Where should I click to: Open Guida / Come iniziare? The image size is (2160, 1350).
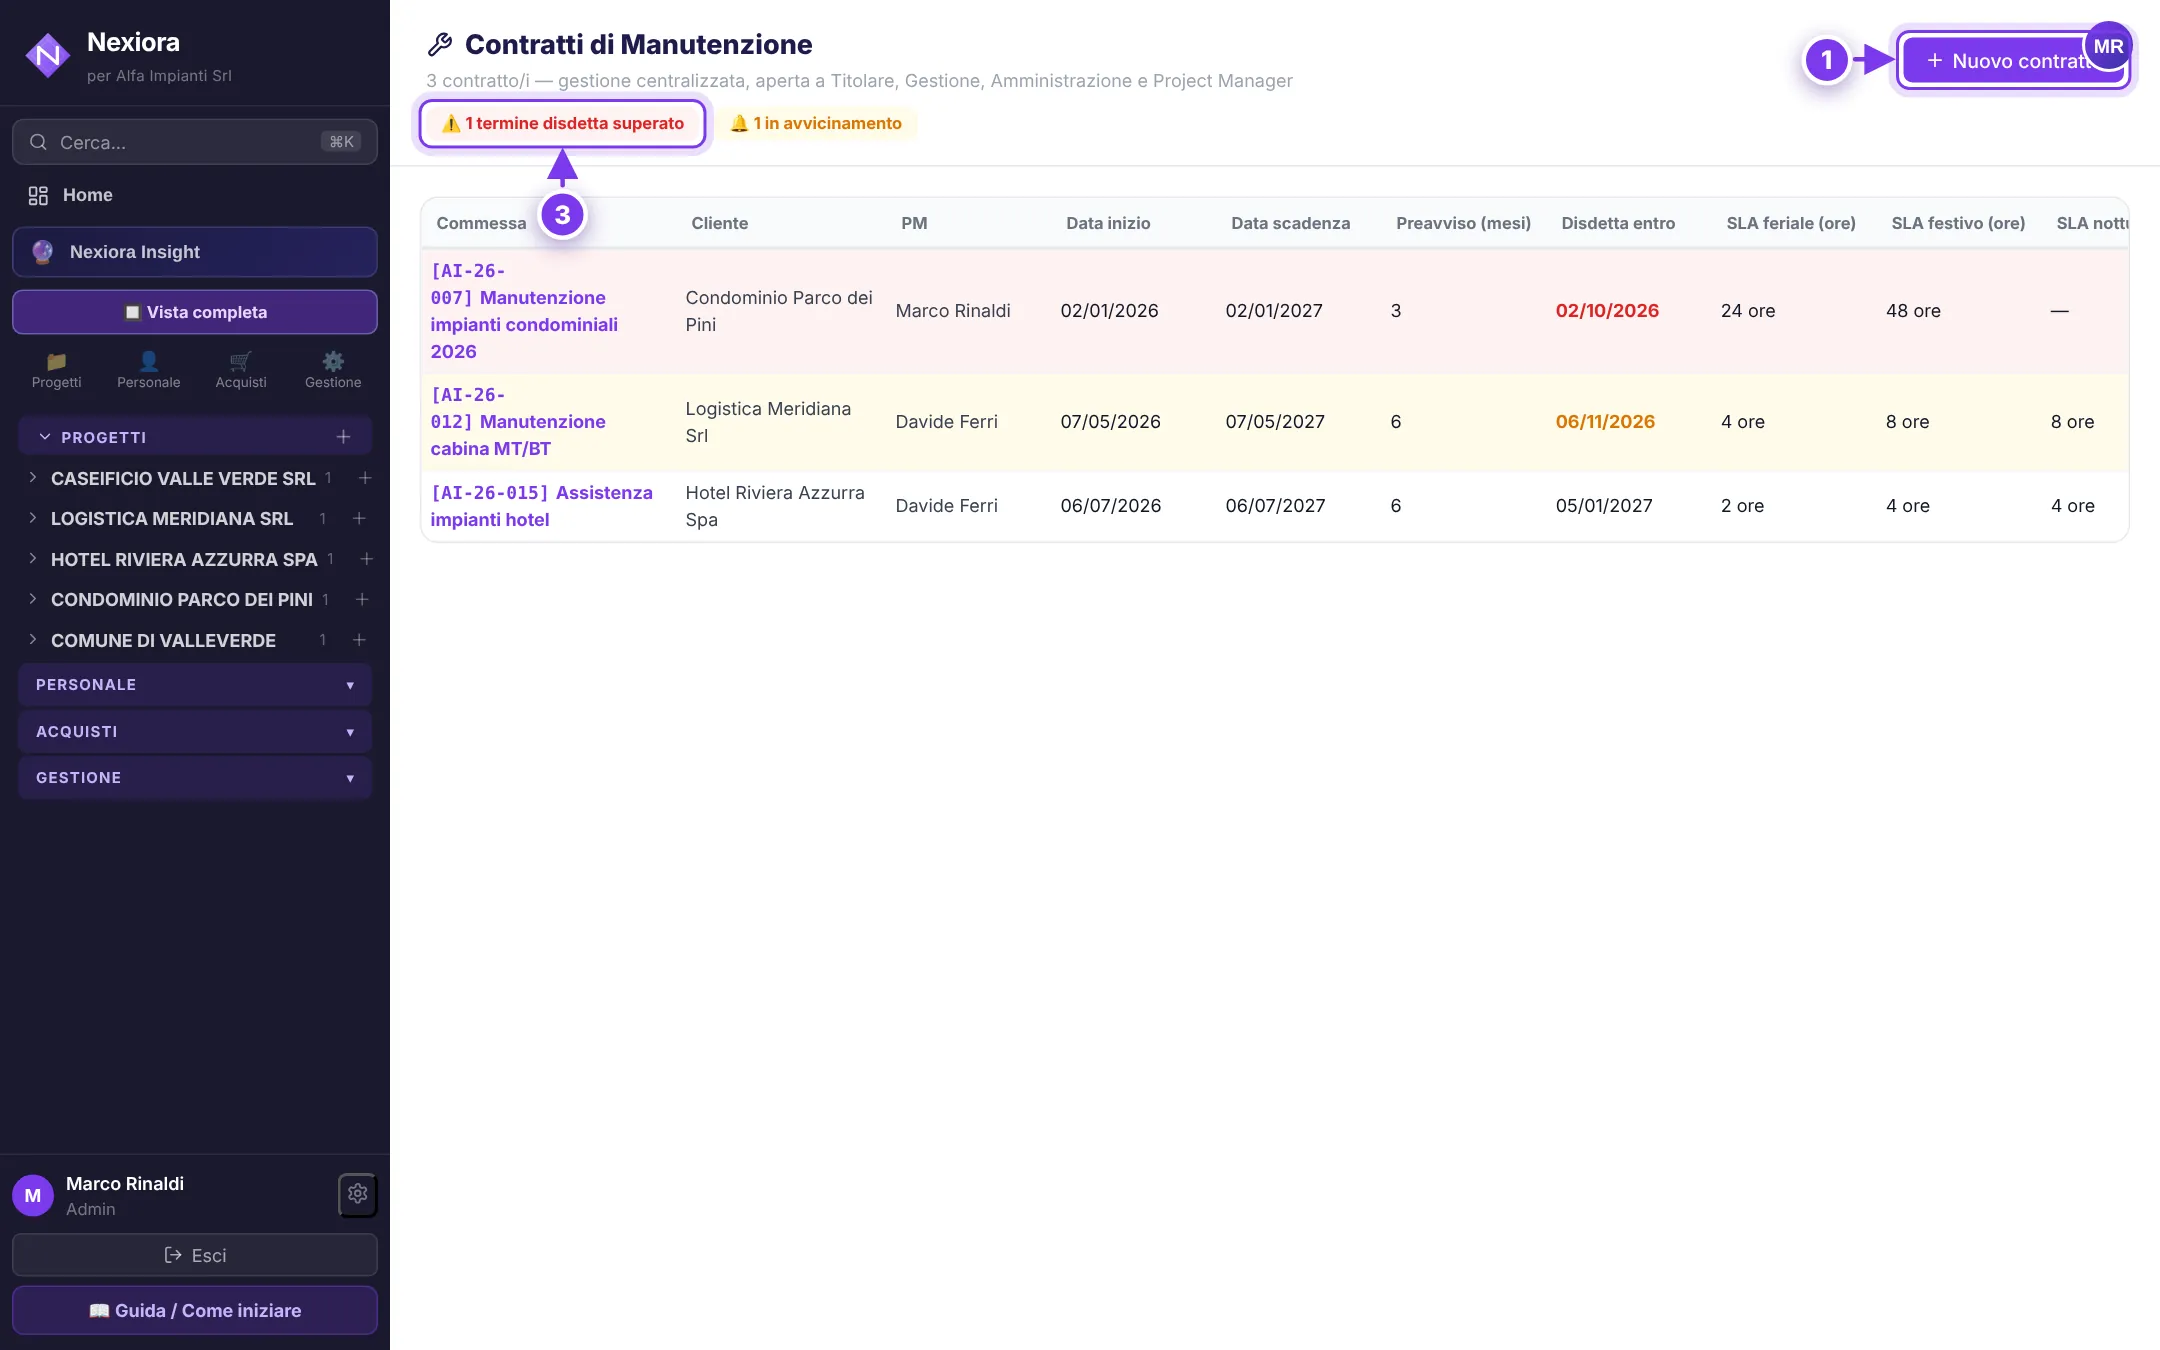click(195, 1310)
